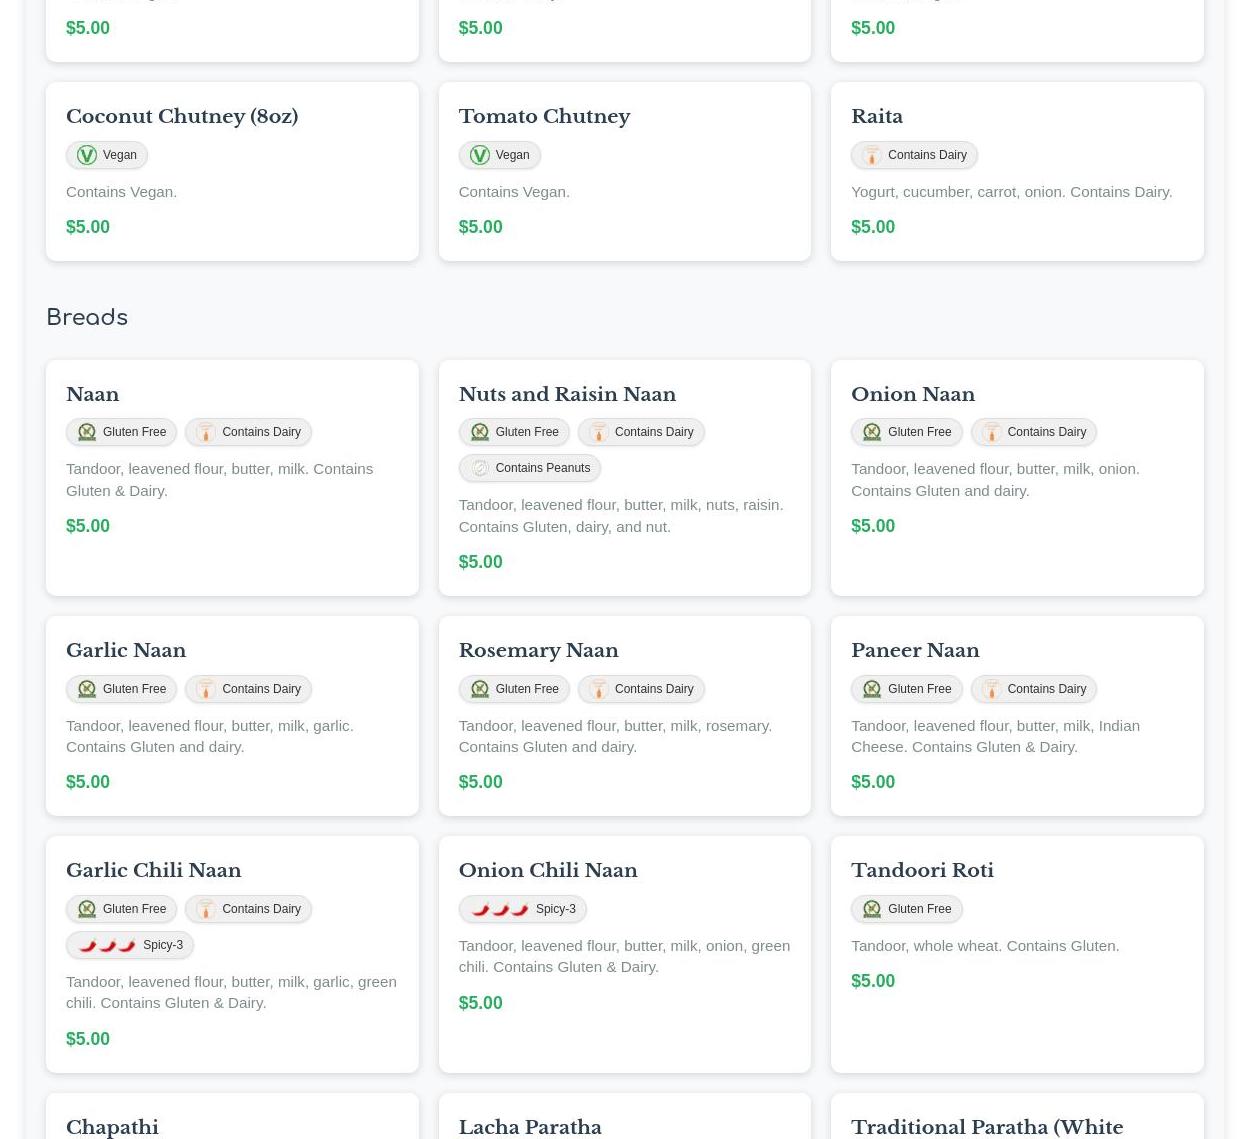Click the $5.00 price on Raita
The height and width of the screenshot is (1139, 1250).
pos(872,227)
